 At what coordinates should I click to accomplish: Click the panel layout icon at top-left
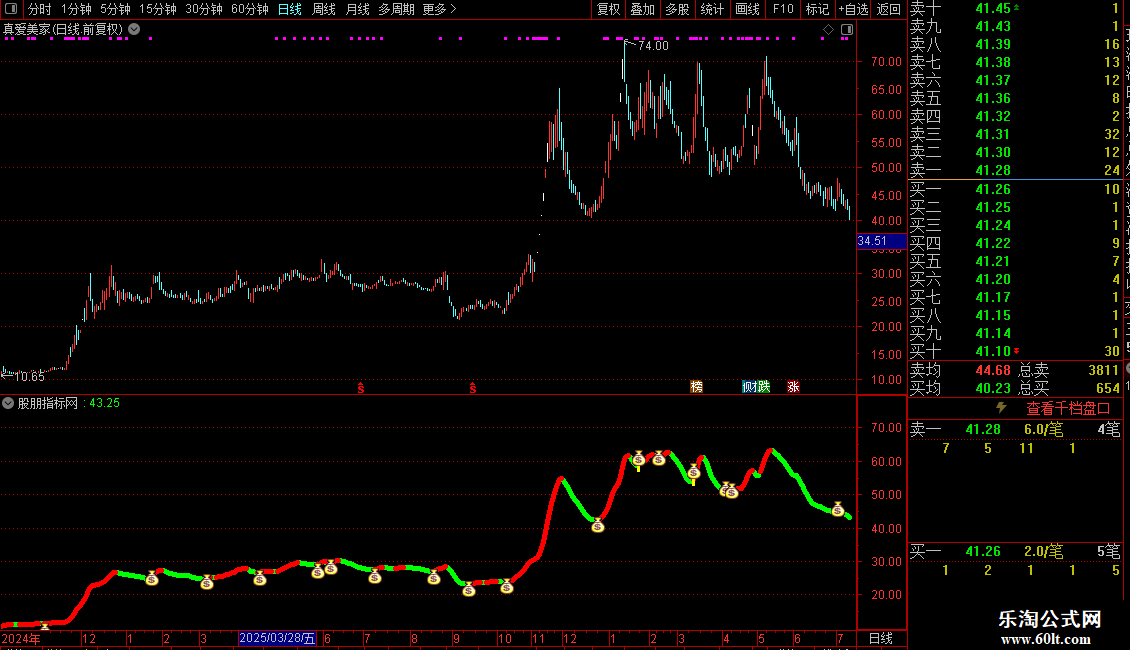[x=11, y=9]
